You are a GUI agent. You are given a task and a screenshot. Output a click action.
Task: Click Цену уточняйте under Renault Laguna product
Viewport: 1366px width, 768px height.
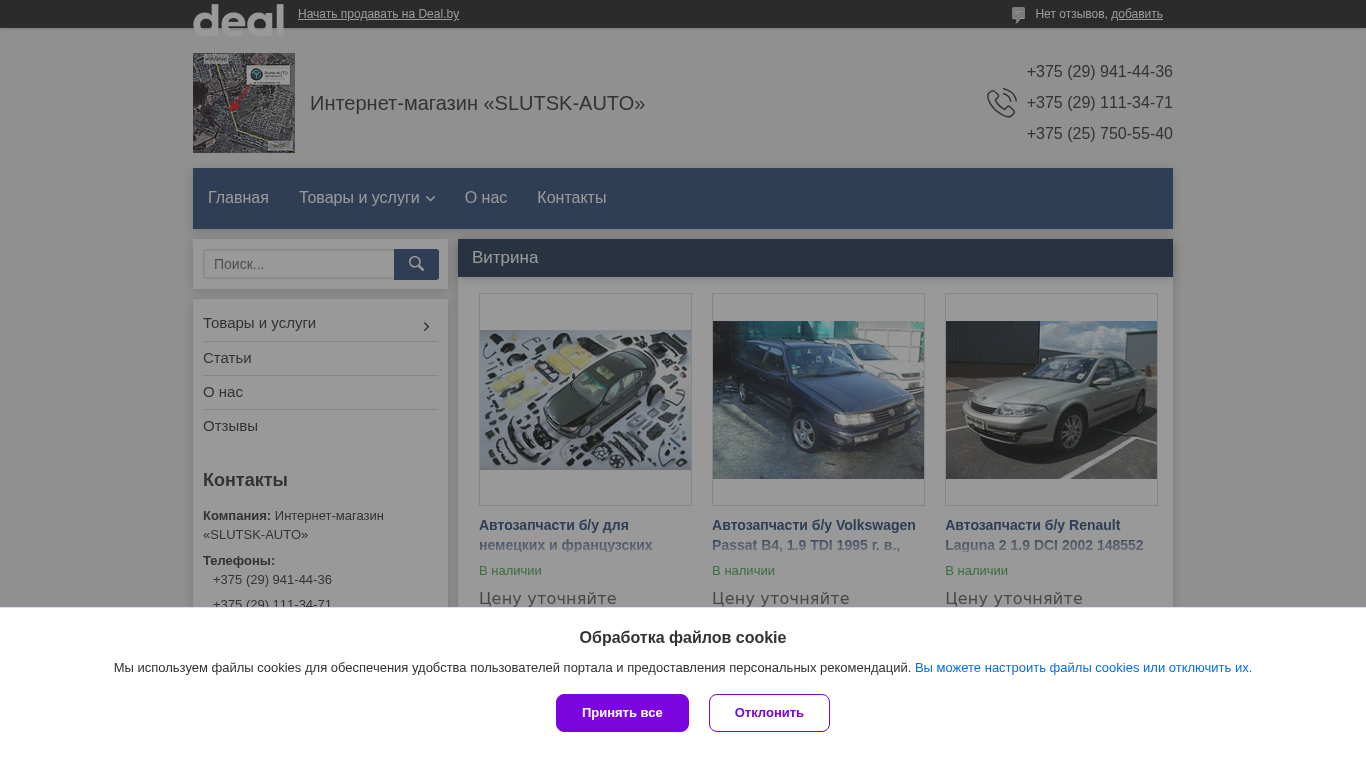(x=1014, y=599)
